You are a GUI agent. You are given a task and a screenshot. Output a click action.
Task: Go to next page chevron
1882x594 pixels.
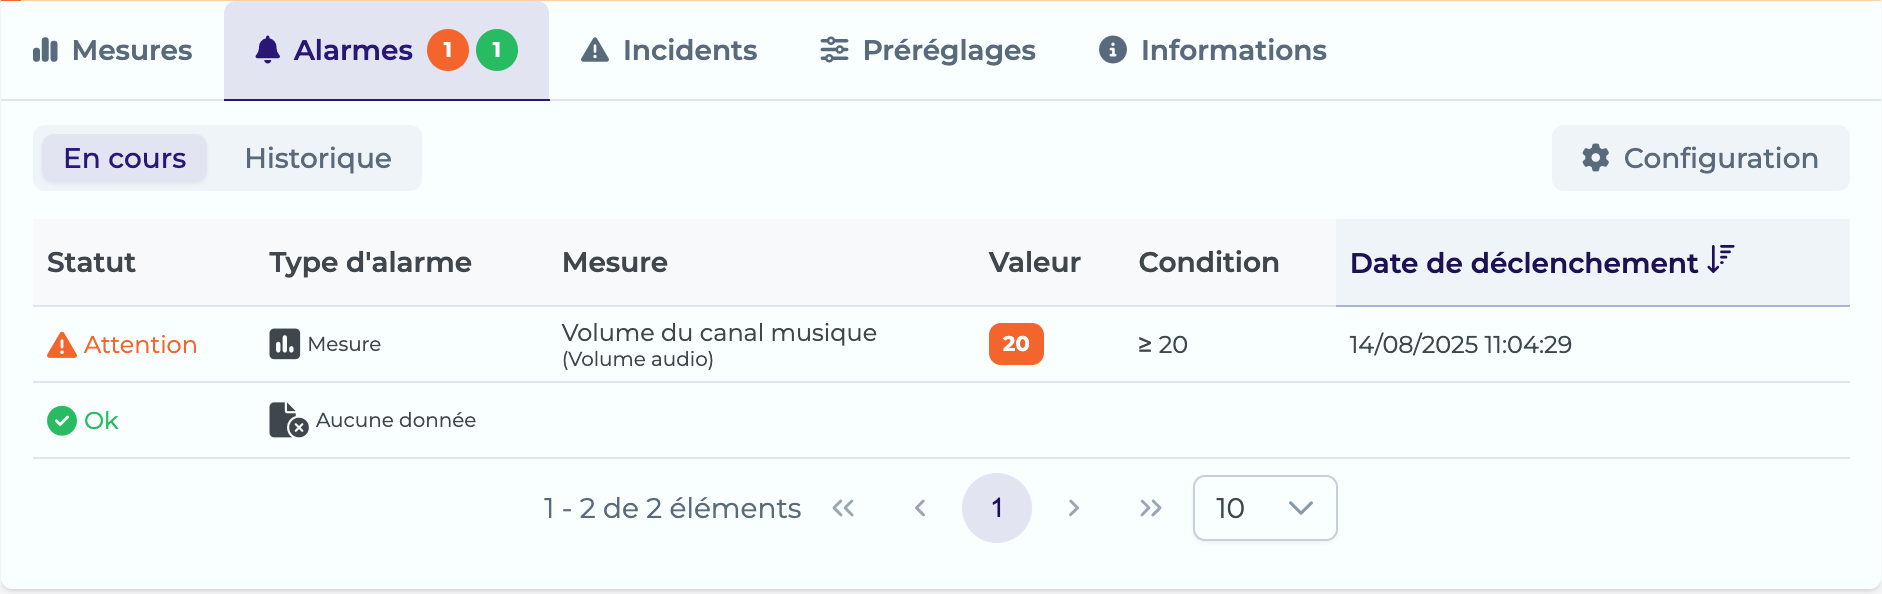[x=1073, y=508]
